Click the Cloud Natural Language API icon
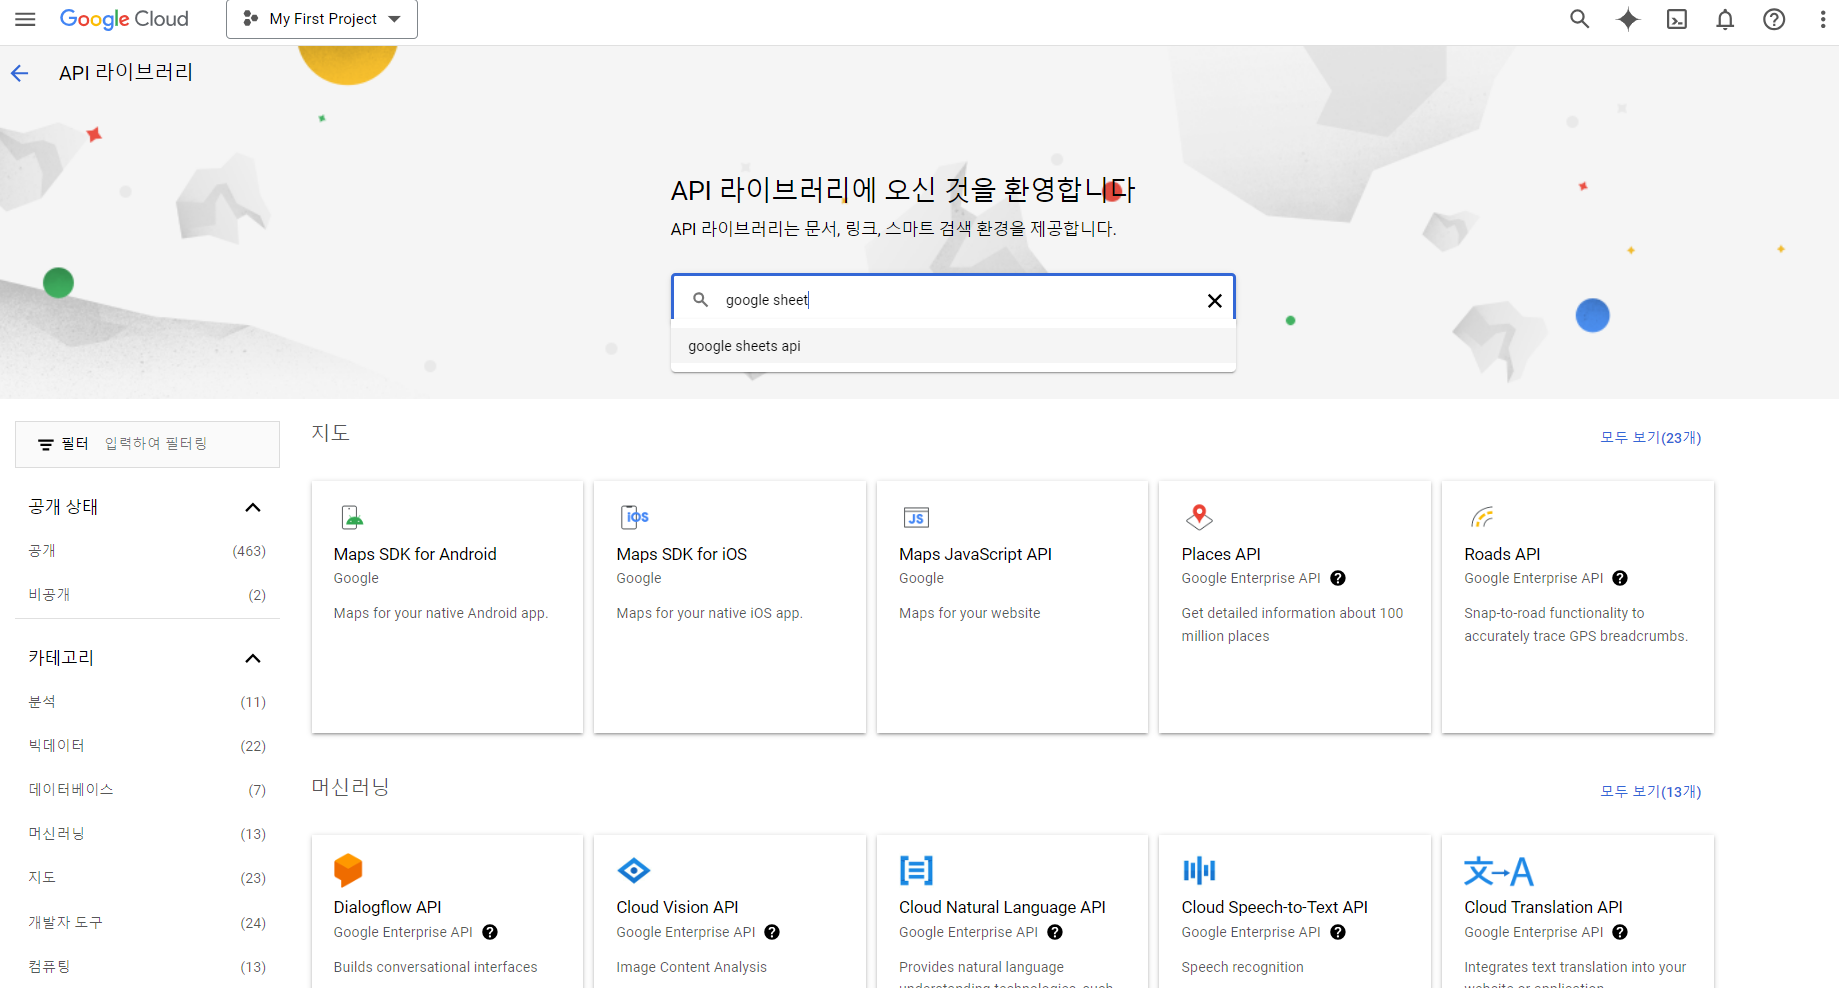Image resolution: width=1839 pixels, height=988 pixels. (916, 870)
